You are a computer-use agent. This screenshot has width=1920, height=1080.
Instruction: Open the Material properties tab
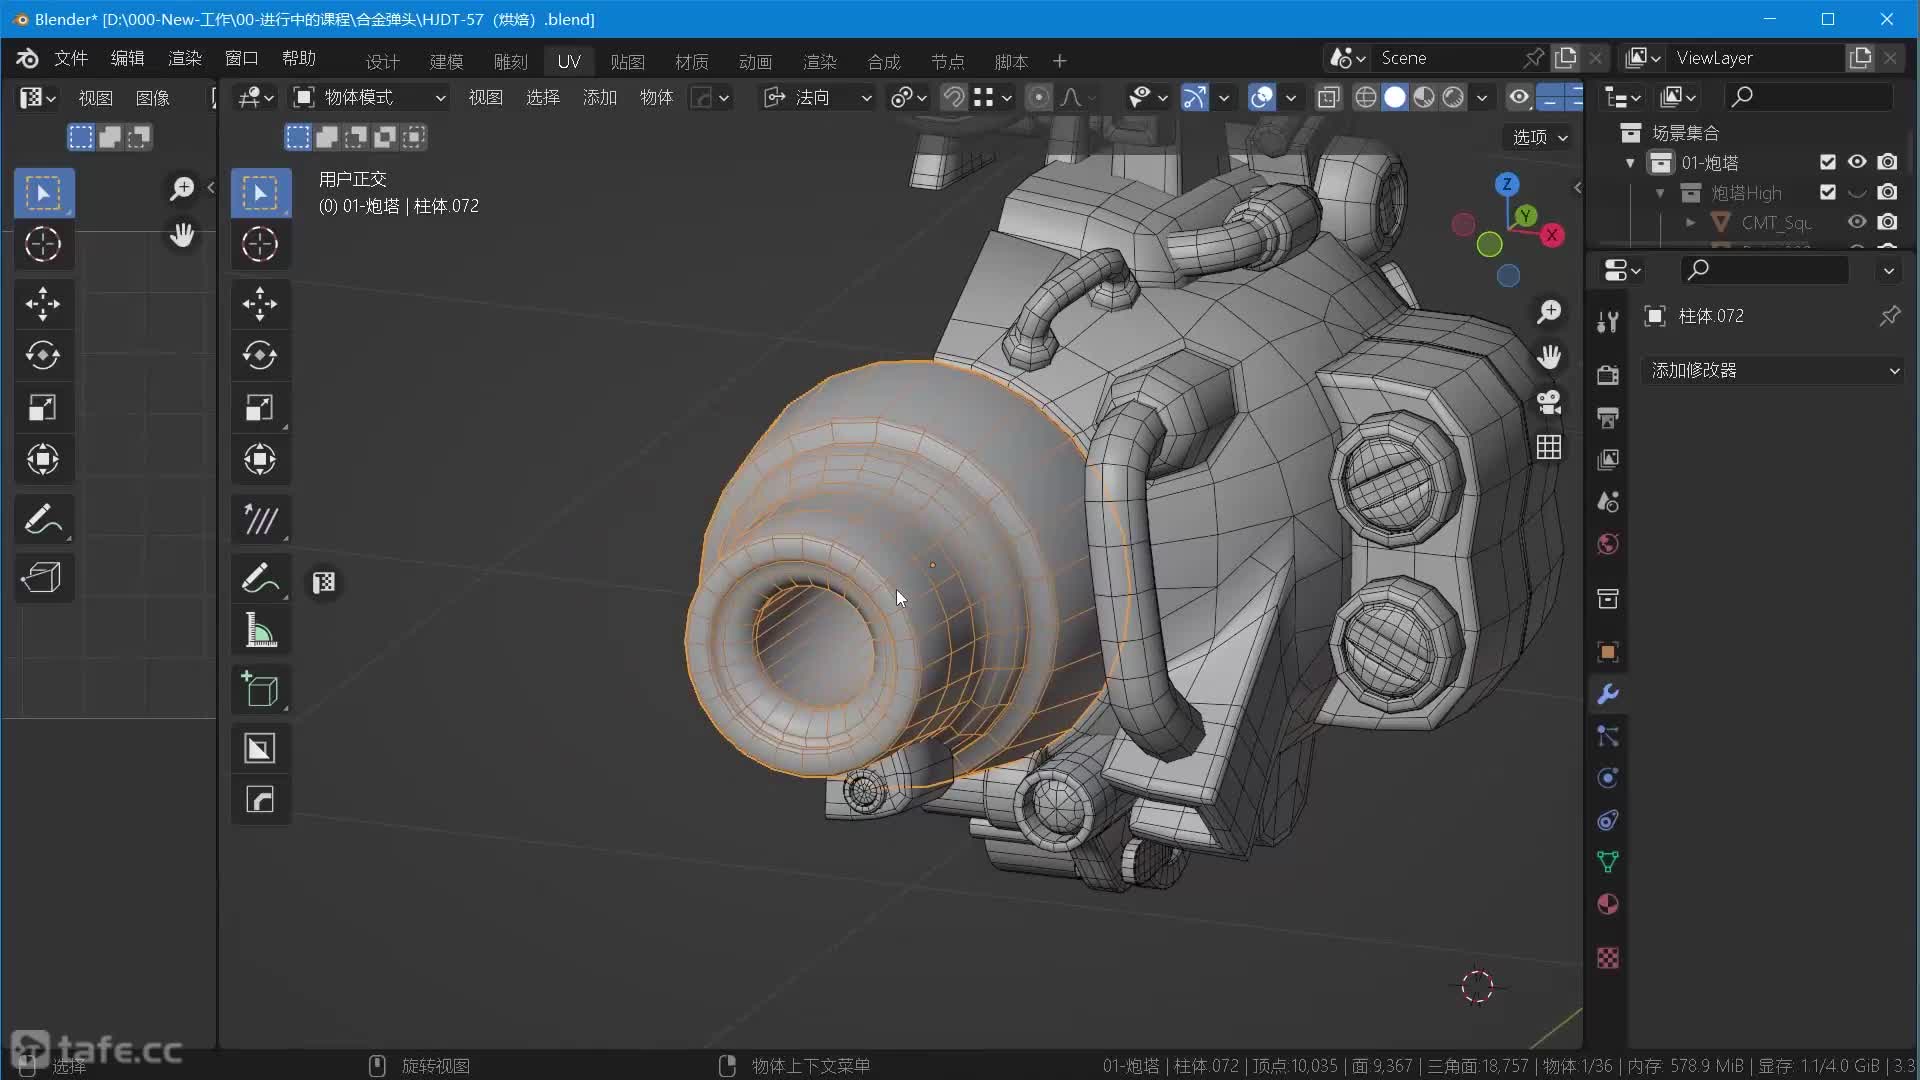point(1608,905)
